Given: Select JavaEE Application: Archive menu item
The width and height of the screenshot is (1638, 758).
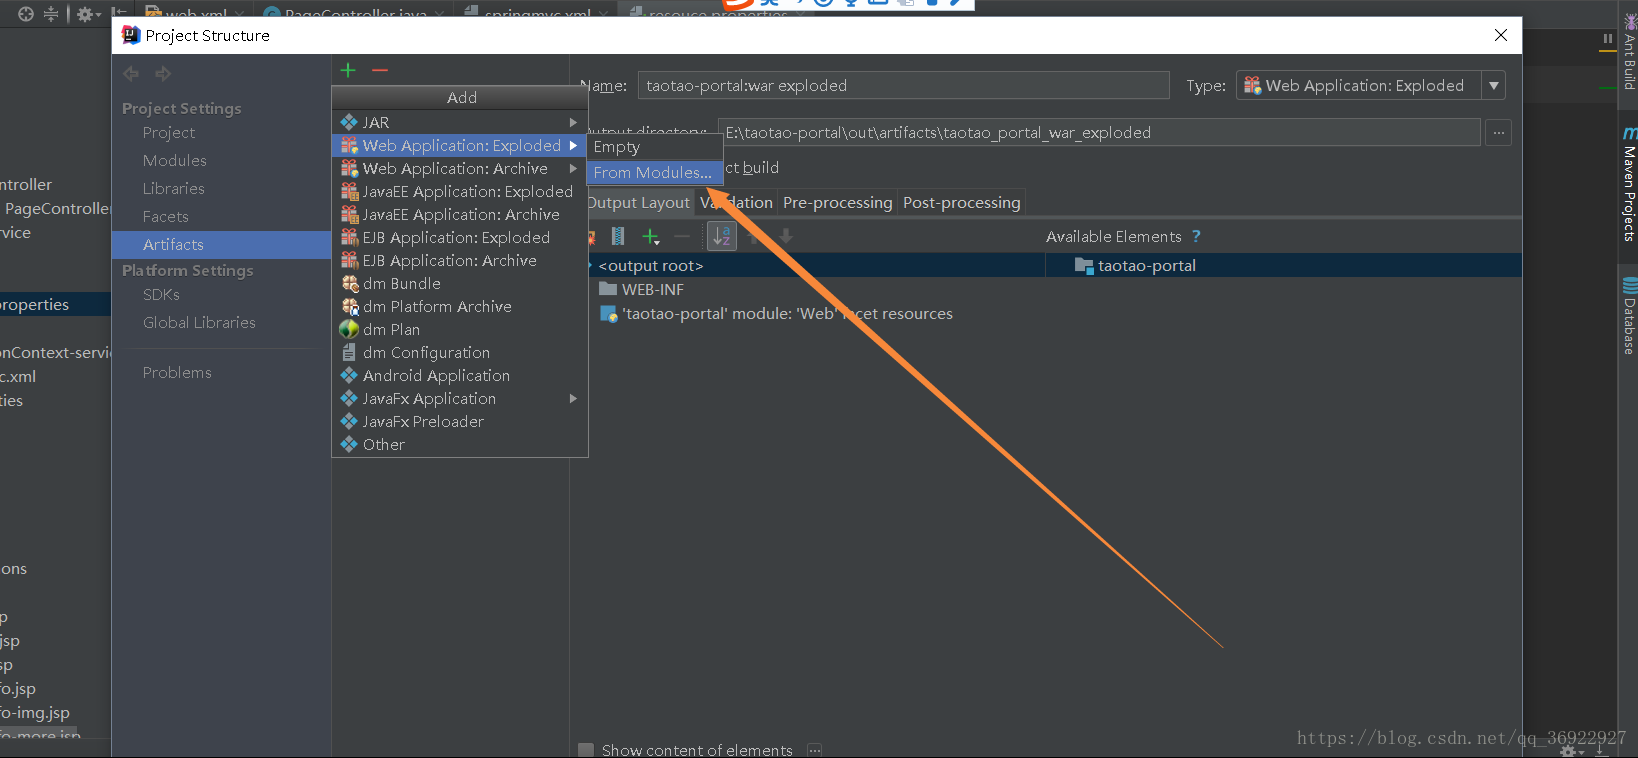Looking at the screenshot, I should (x=460, y=214).
